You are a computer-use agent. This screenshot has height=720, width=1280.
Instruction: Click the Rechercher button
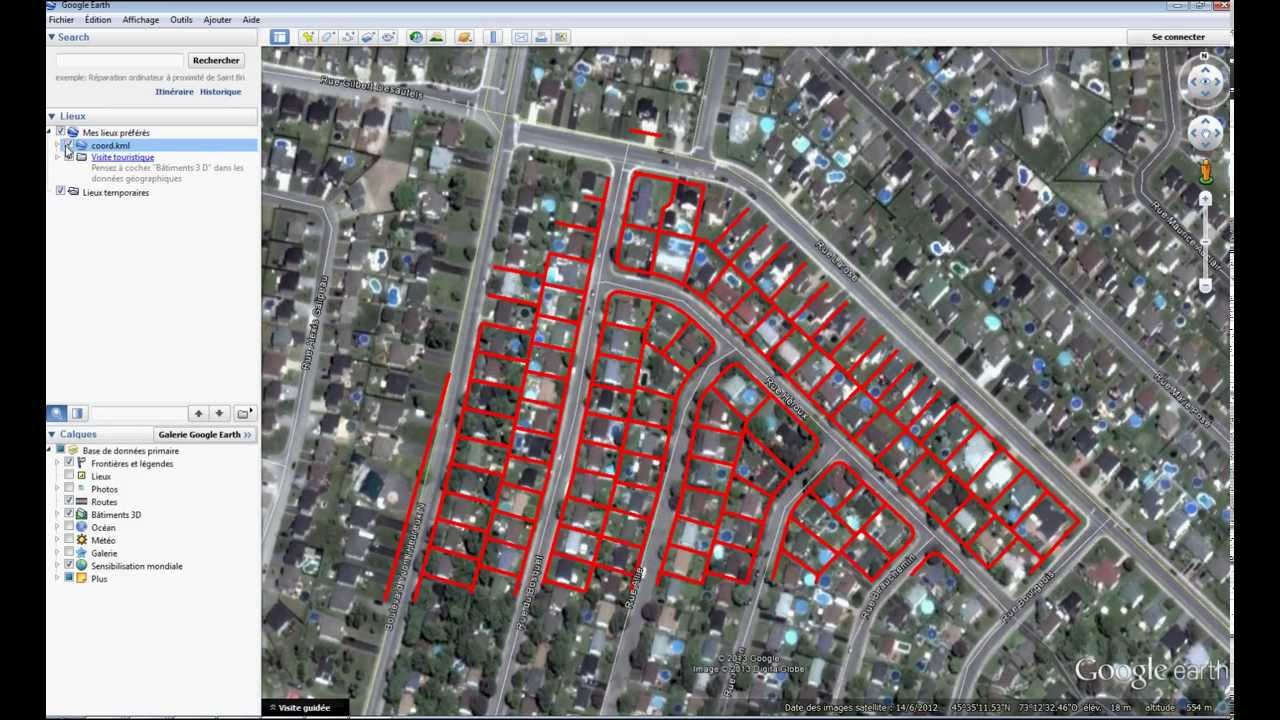coord(216,60)
